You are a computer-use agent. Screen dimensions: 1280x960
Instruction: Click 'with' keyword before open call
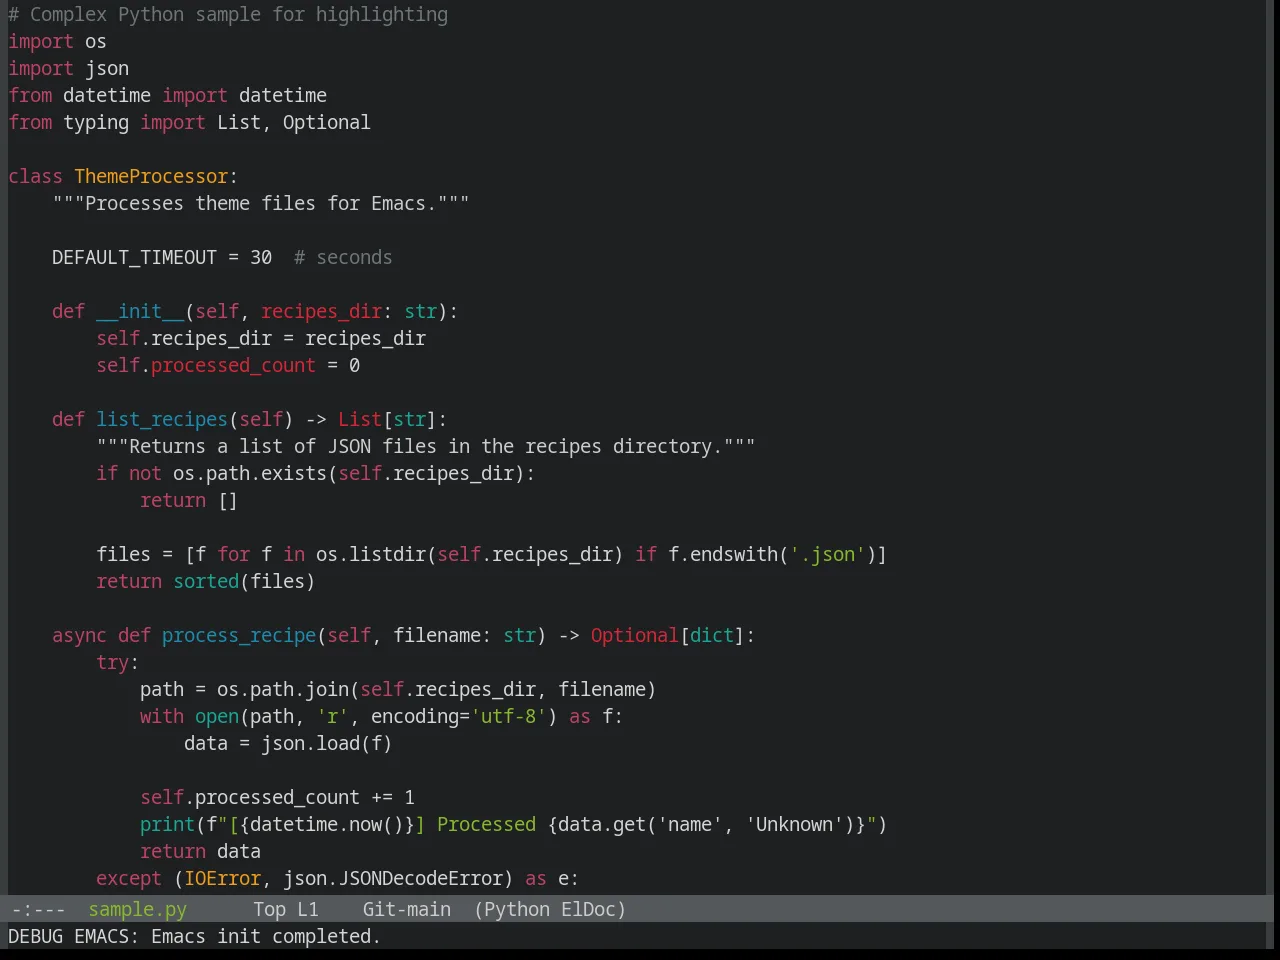coord(162,716)
